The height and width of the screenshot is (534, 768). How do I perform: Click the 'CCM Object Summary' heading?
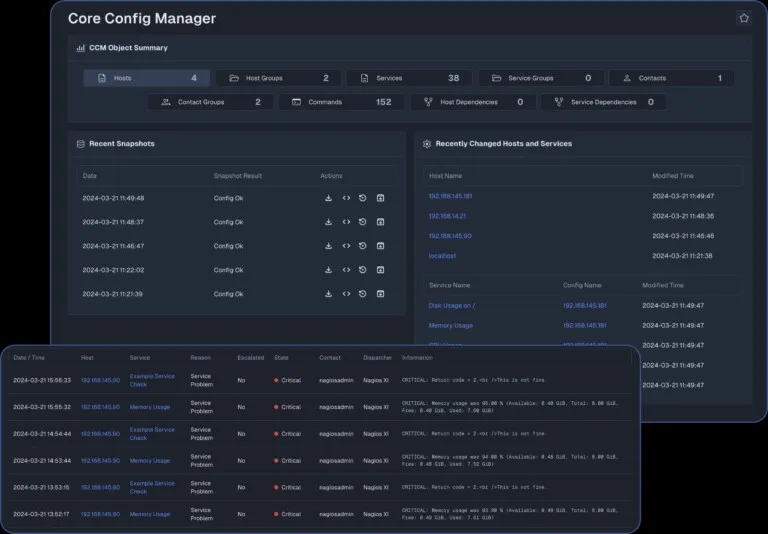click(x=128, y=48)
